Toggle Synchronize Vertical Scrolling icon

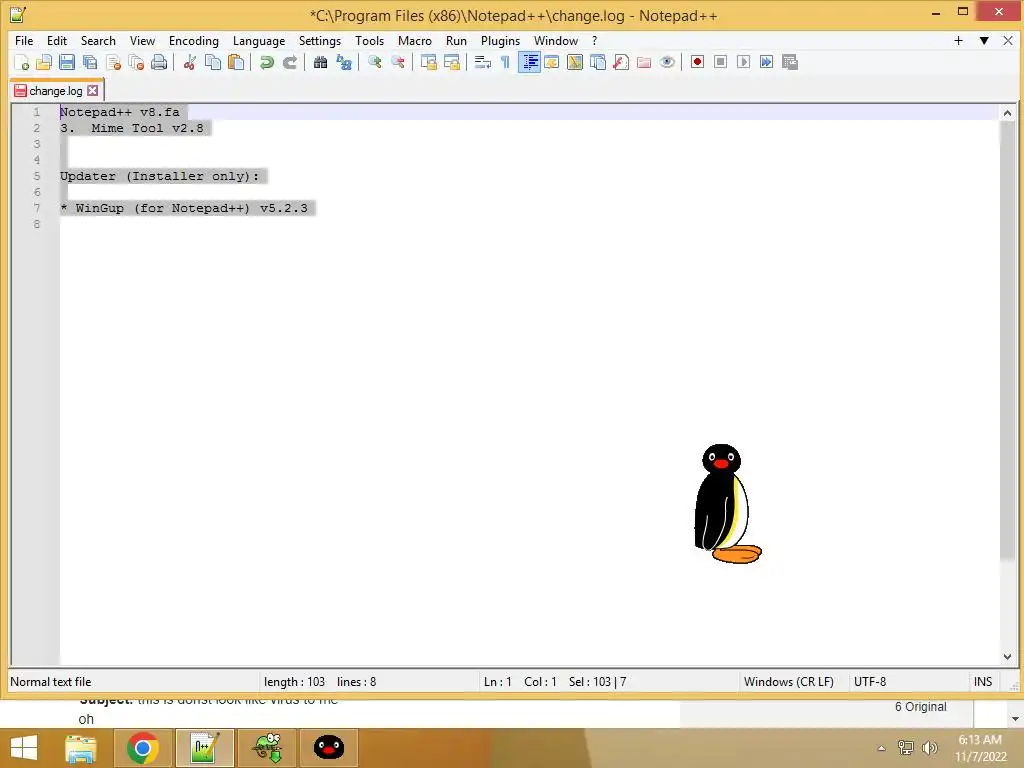point(428,62)
